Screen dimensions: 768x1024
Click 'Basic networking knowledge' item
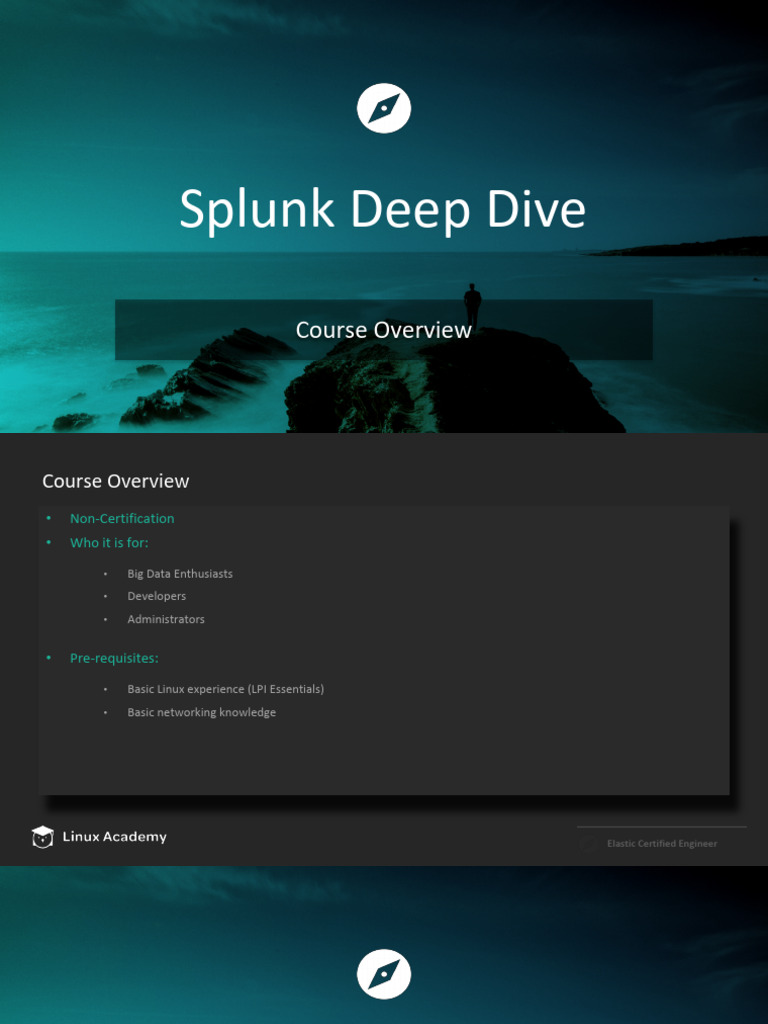202,712
